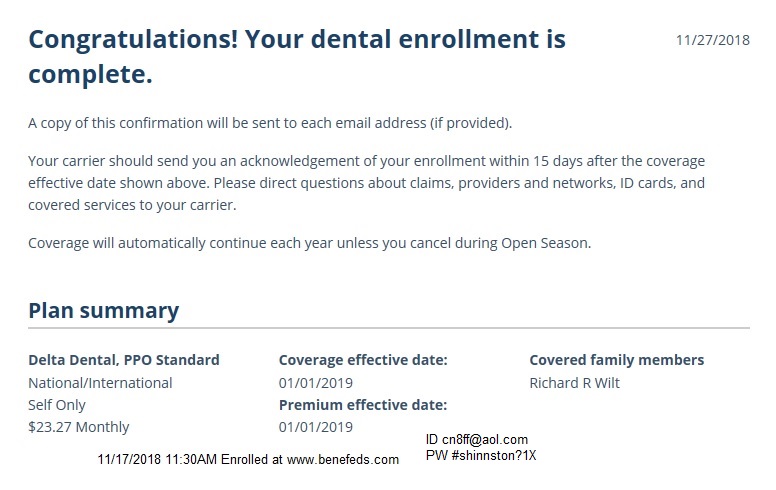The height and width of the screenshot is (490, 776).
Task: Click the "Coverage effective date:" label
Action: coord(362,360)
